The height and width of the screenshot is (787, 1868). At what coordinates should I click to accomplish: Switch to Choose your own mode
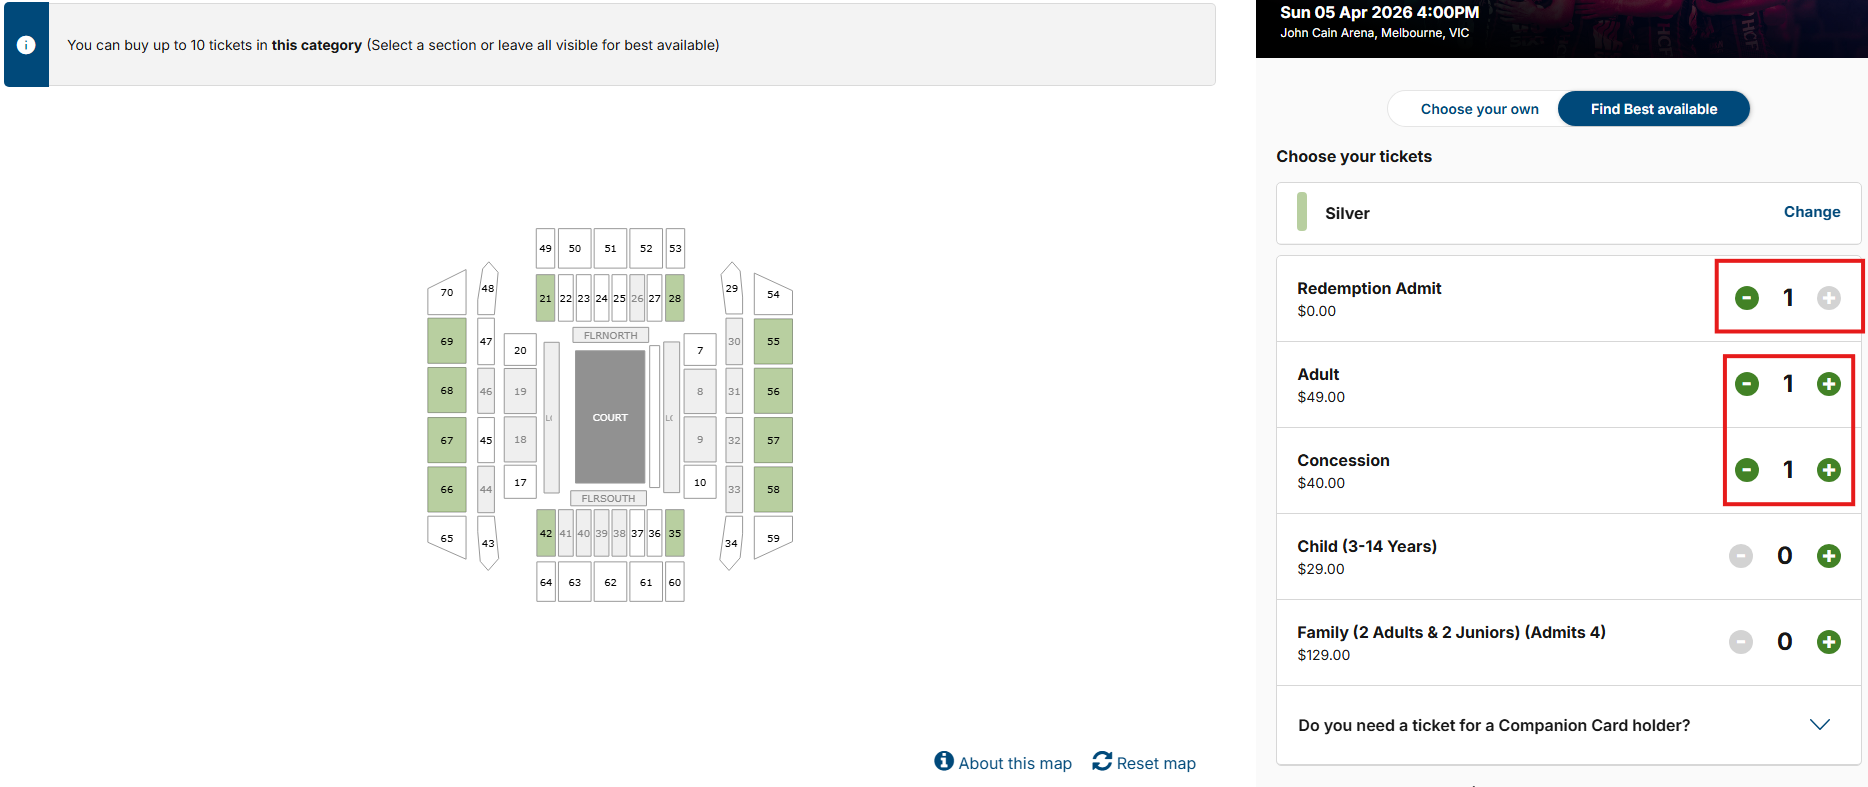coord(1479,109)
